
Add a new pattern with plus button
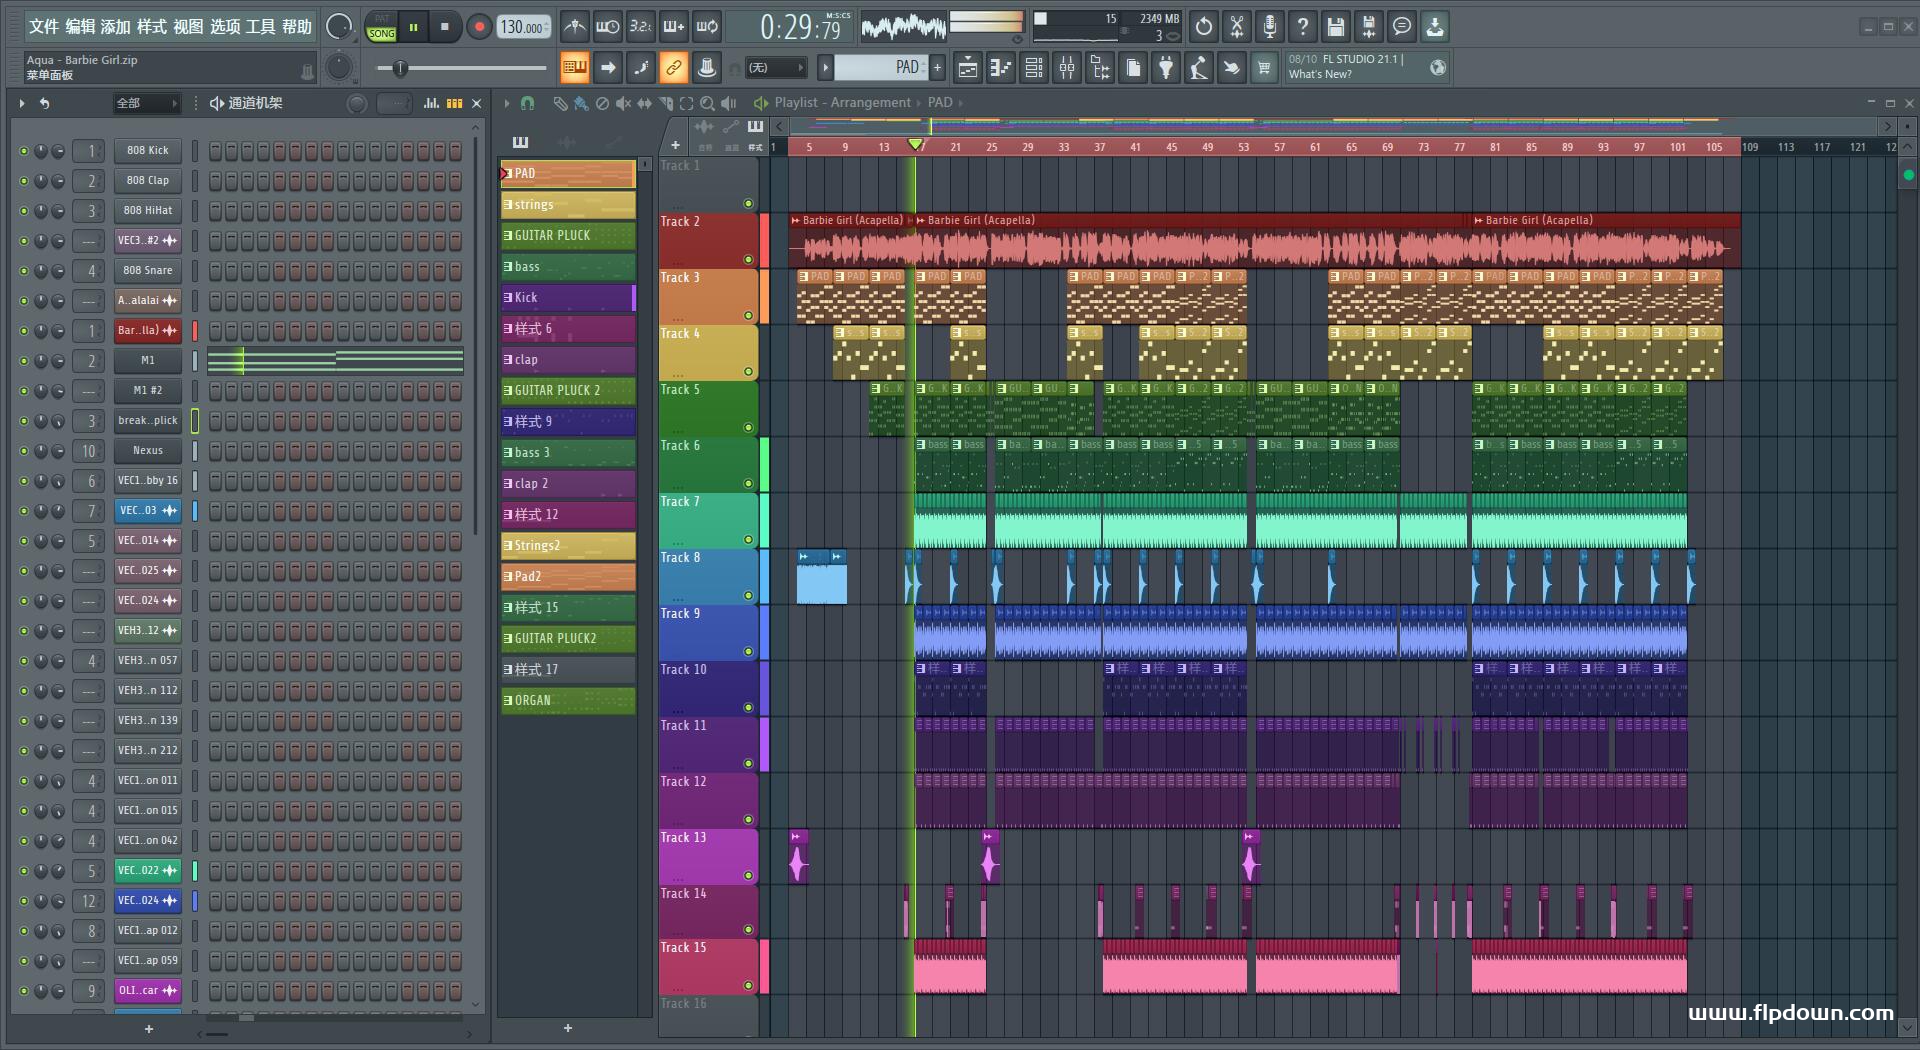(937, 67)
